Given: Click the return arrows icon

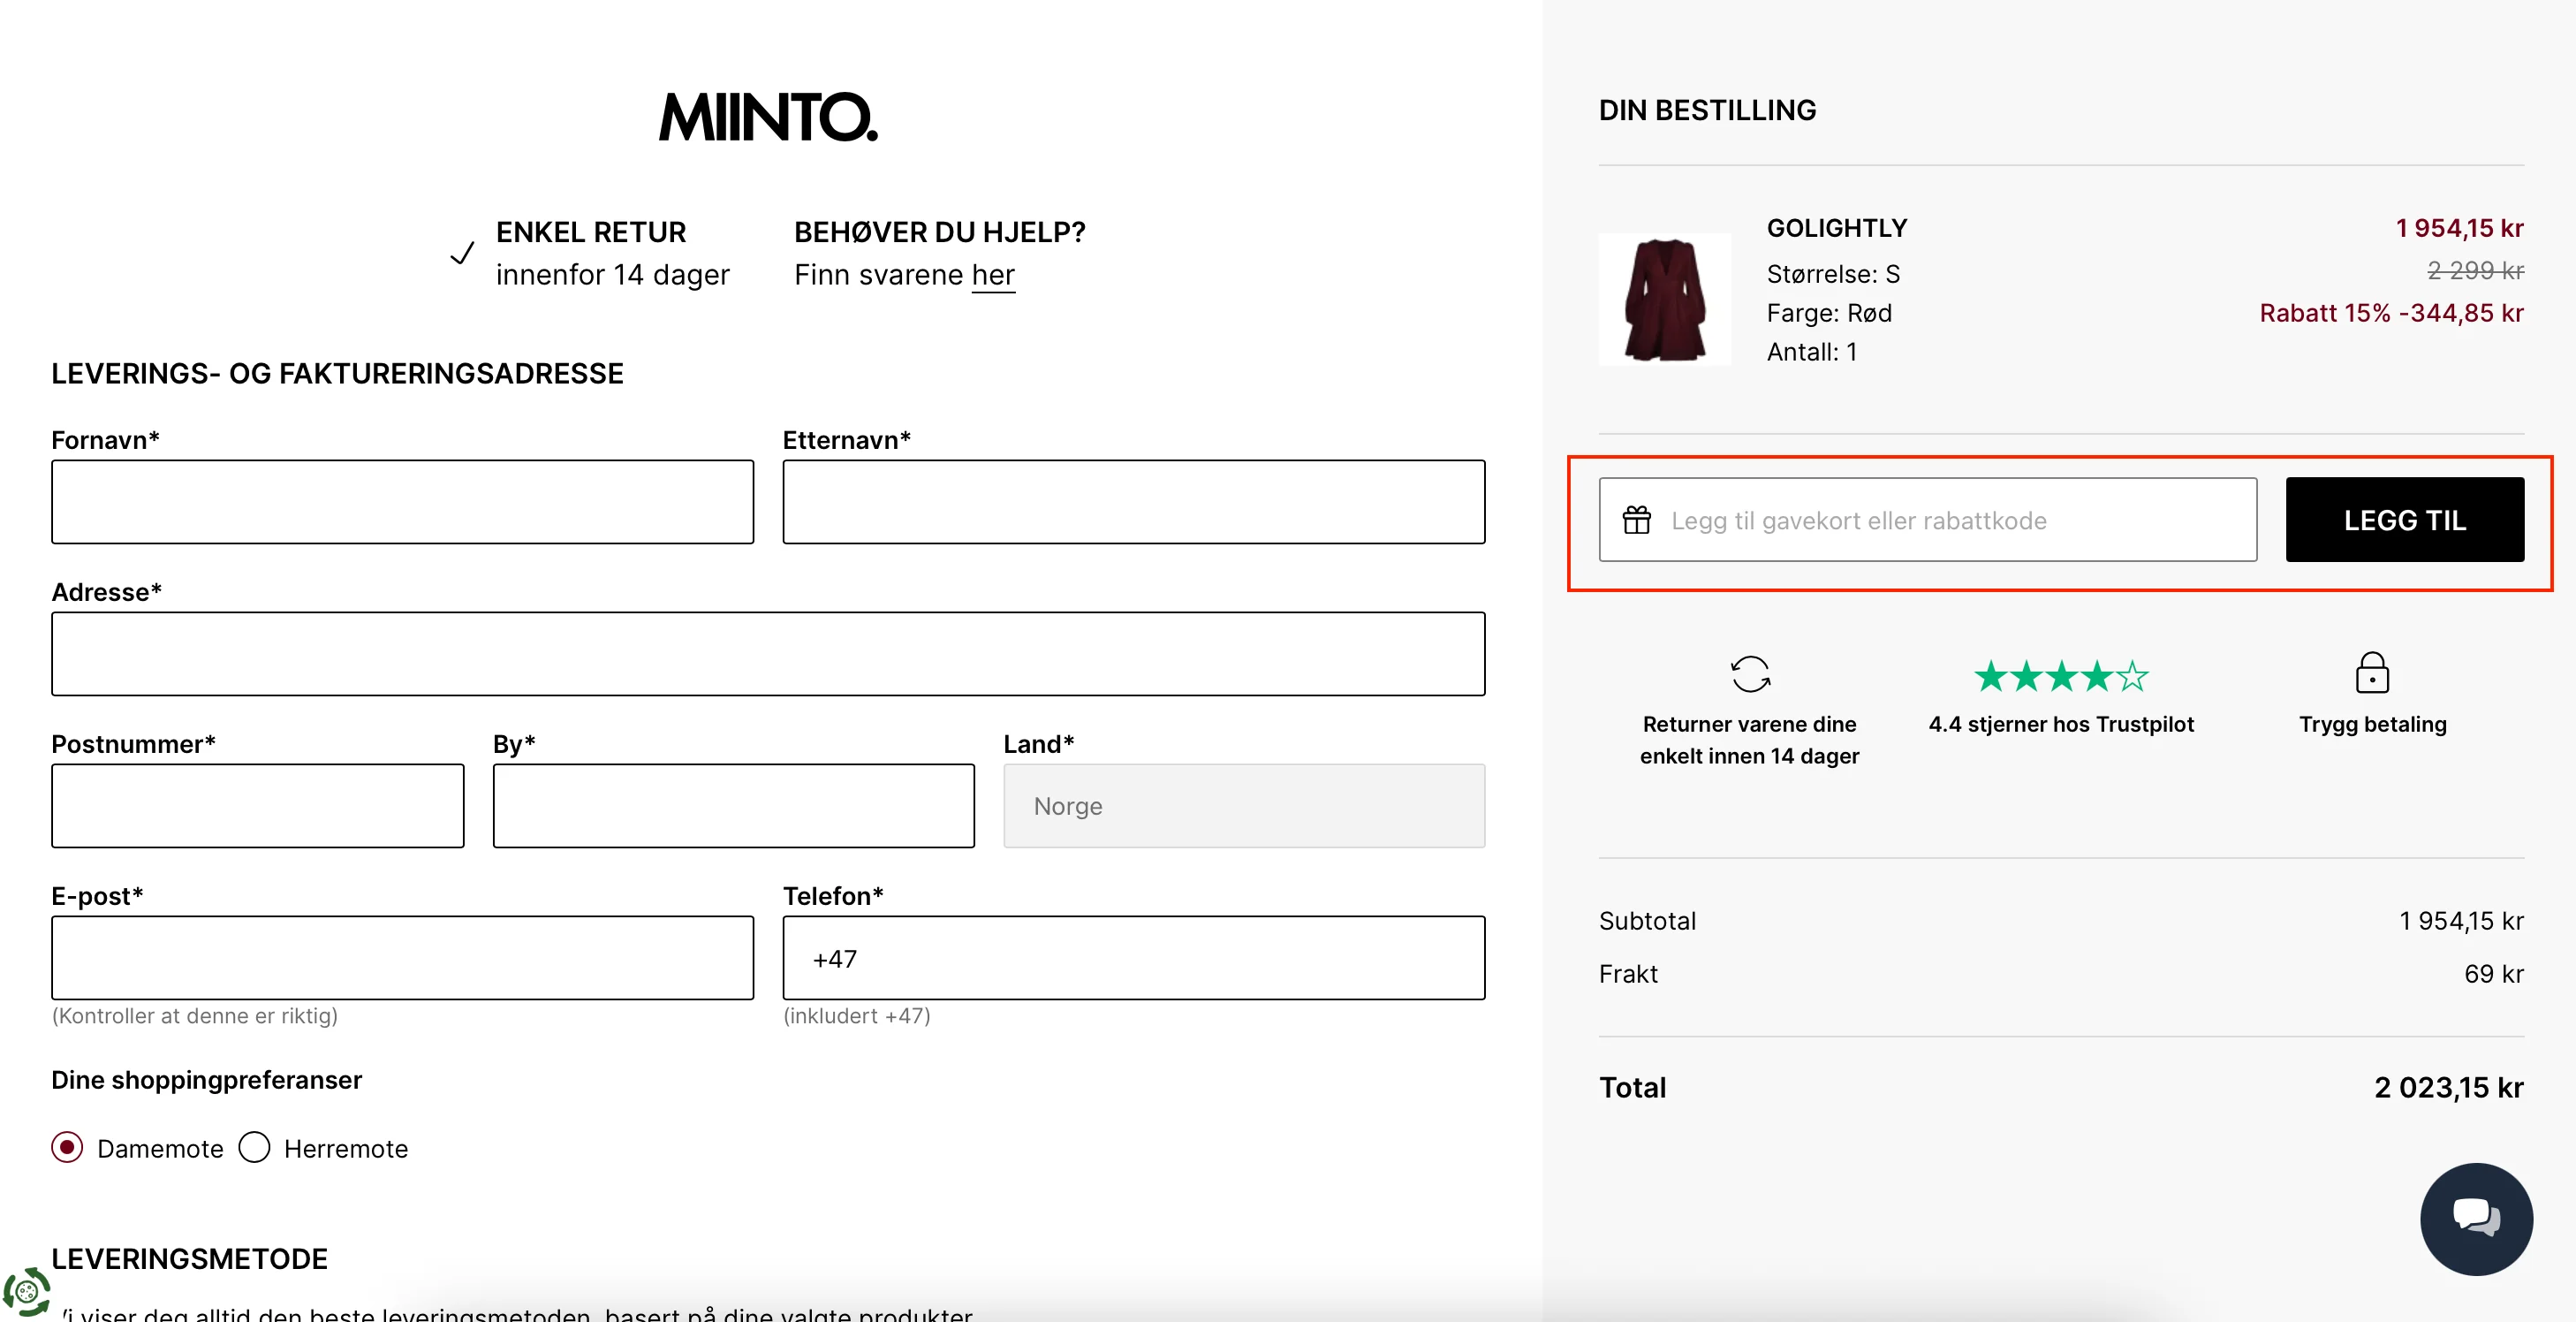Looking at the screenshot, I should point(1750,674).
